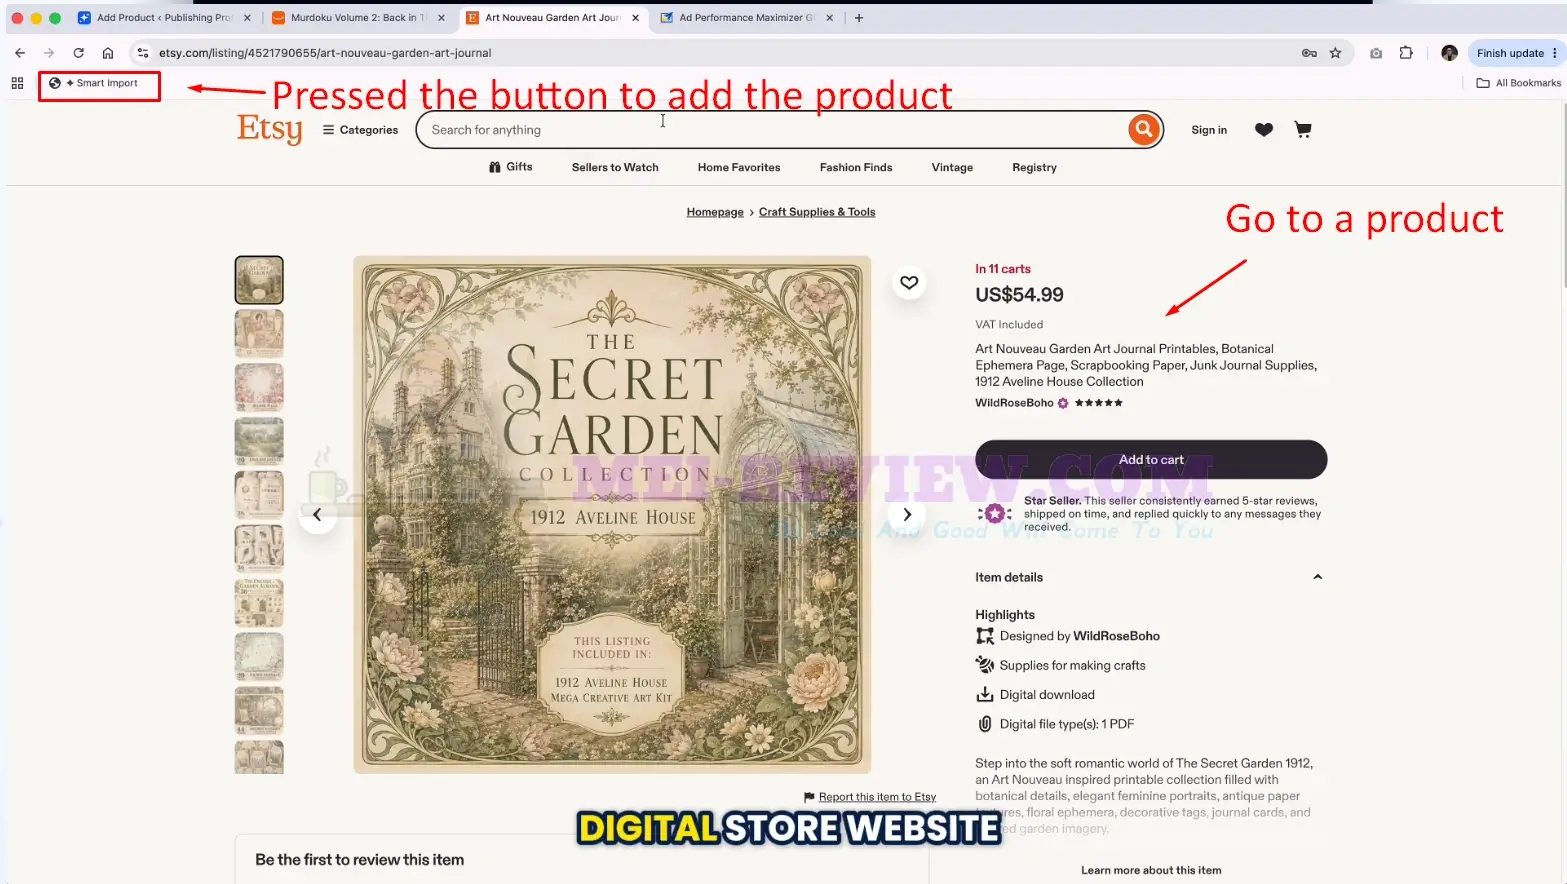Click Report this item to Etsy
Image resolution: width=1567 pixels, height=884 pixels.
click(x=877, y=797)
